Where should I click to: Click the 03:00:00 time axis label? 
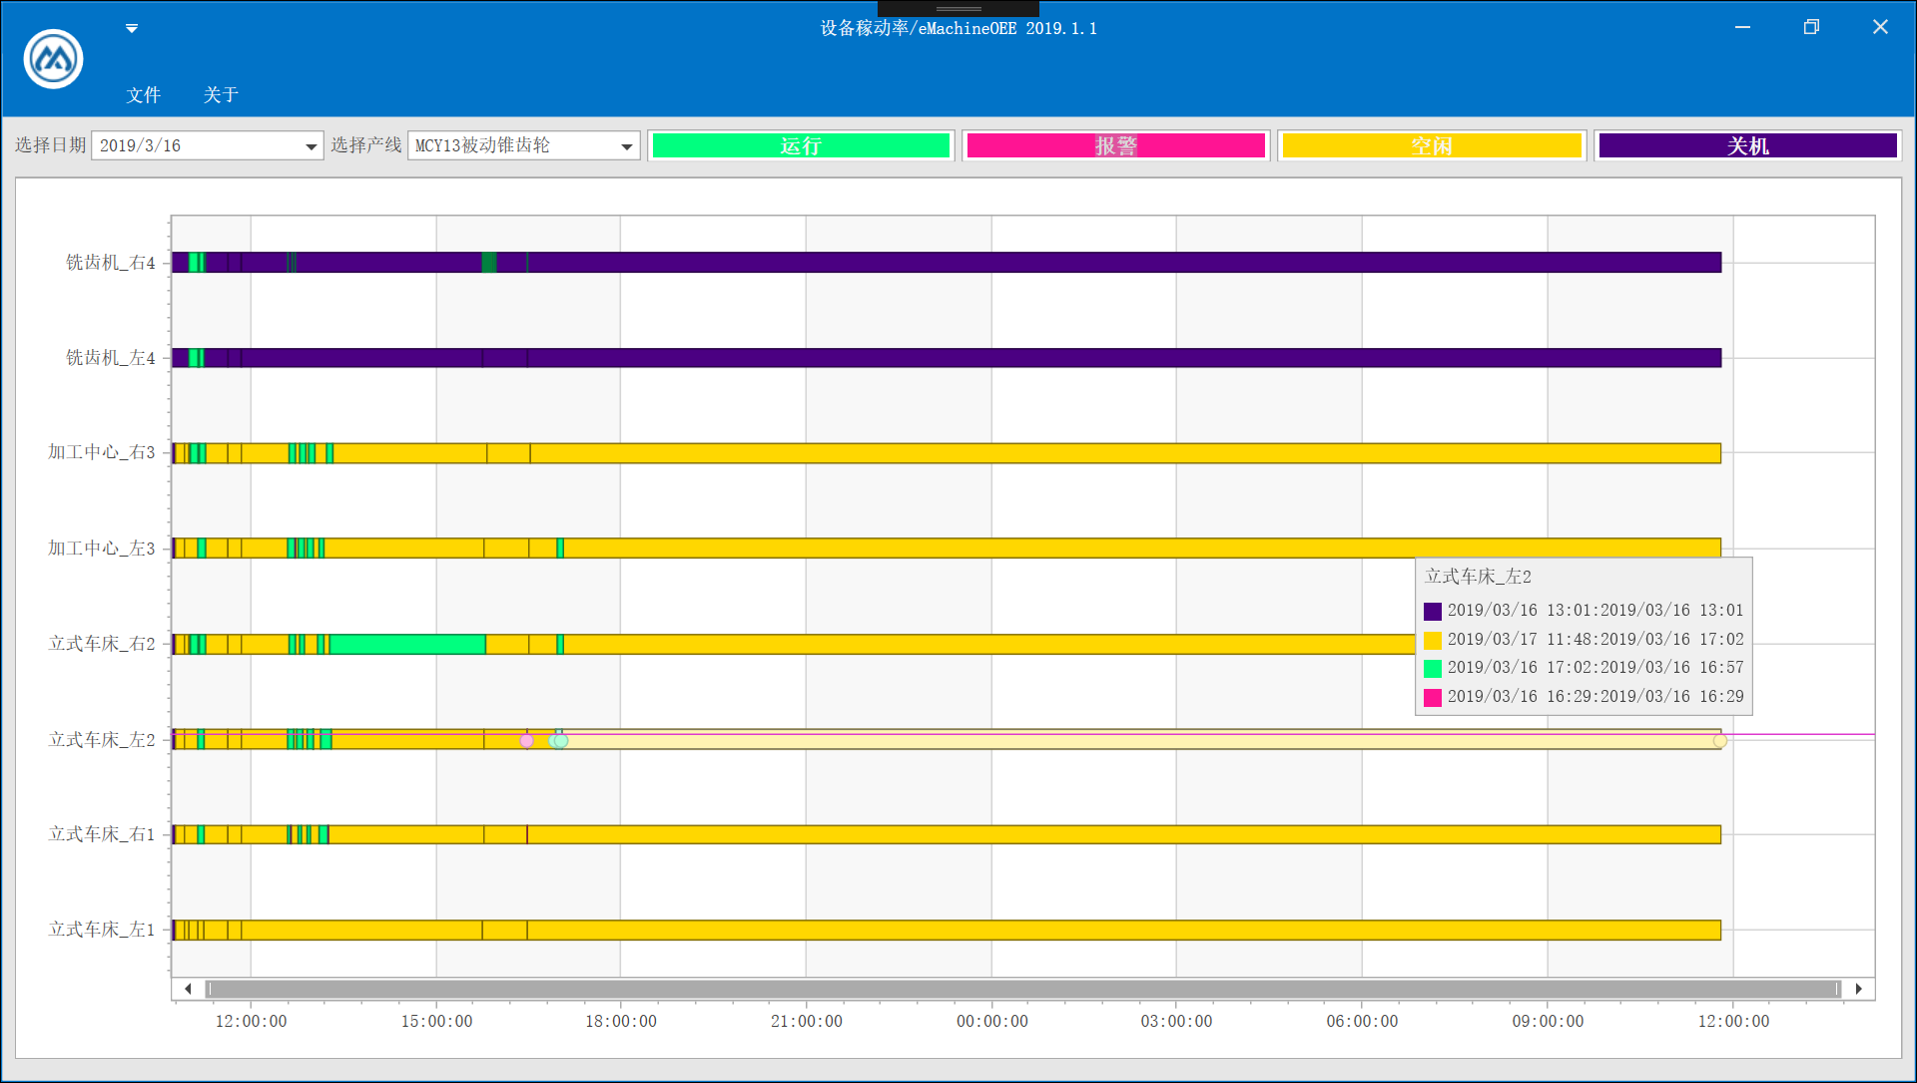1177,1022
